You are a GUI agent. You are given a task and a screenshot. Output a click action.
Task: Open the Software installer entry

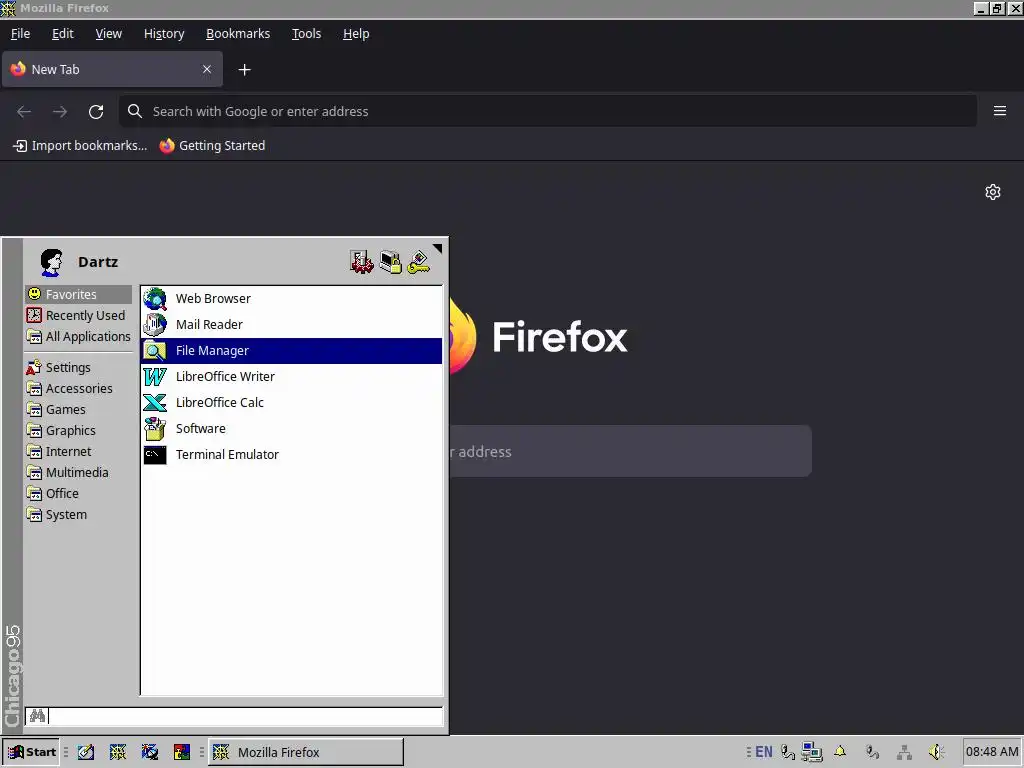292,429
